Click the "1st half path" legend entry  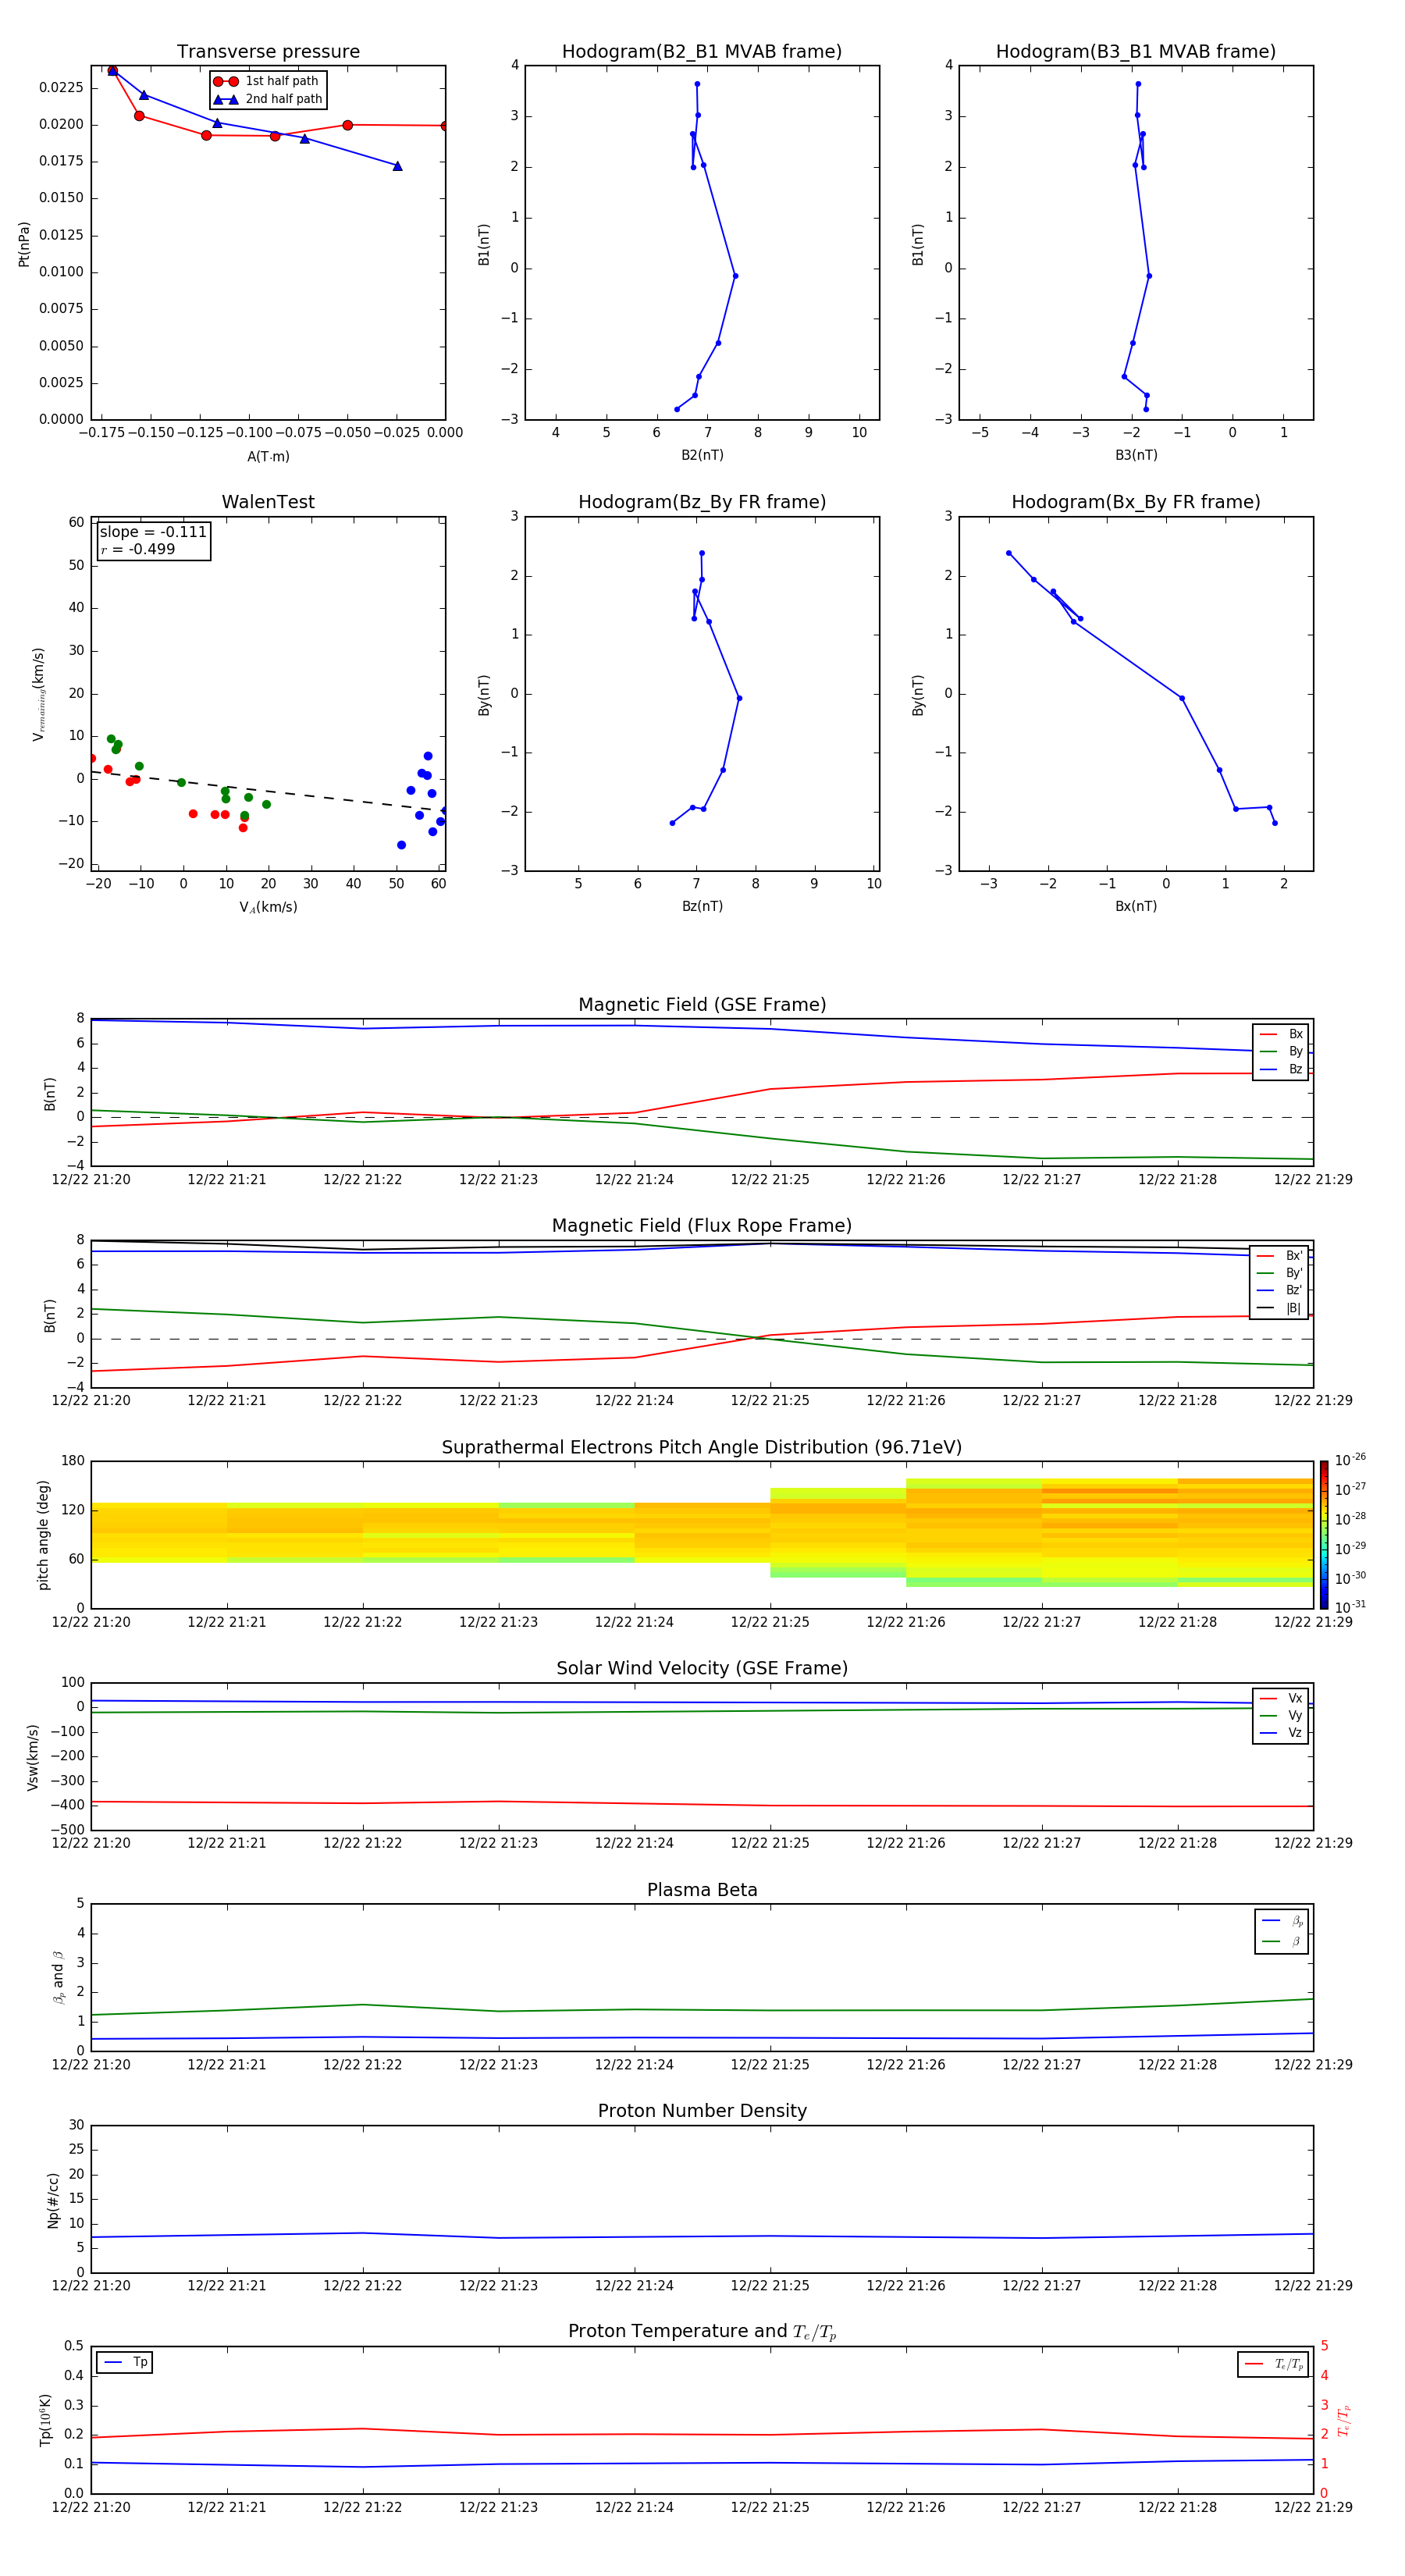click(268, 81)
